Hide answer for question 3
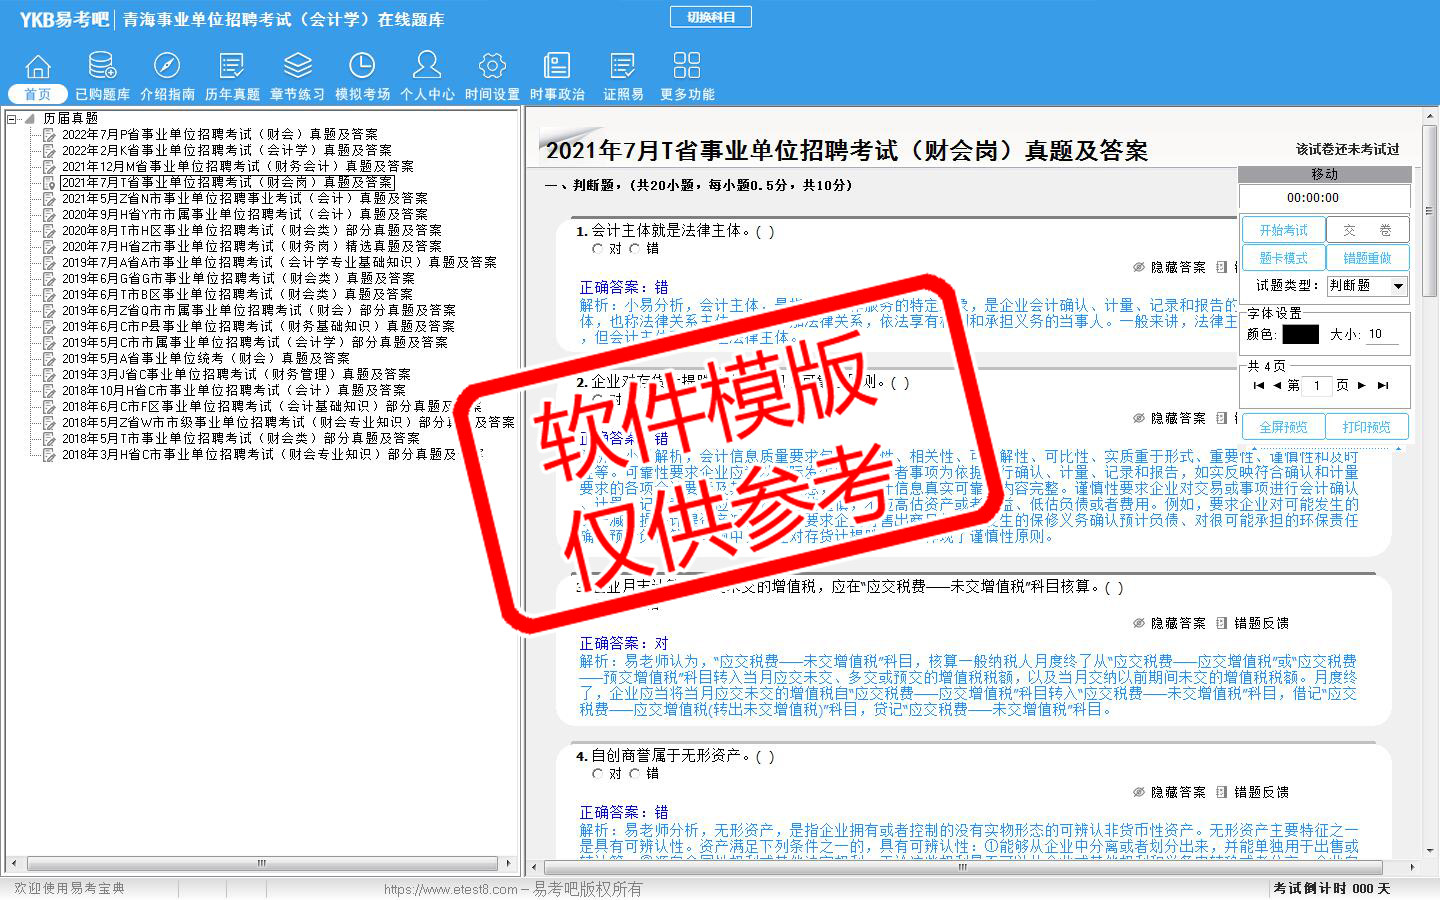The width and height of the screenshot is (1440, 900). 1169,623
